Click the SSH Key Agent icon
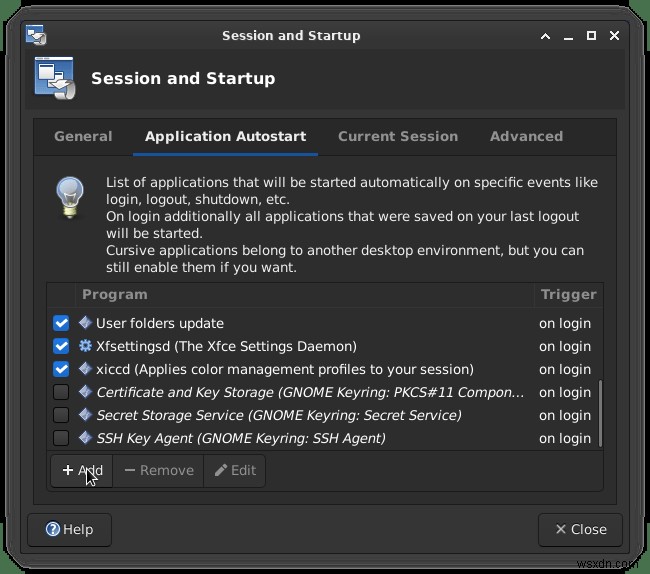 [85, 438]
